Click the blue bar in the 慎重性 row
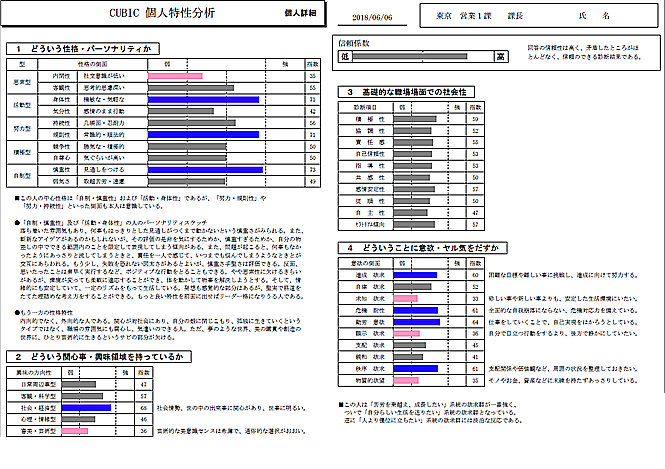Image resolution: width=665 pixels, height=469 pixels. click(x=205, y=170)
